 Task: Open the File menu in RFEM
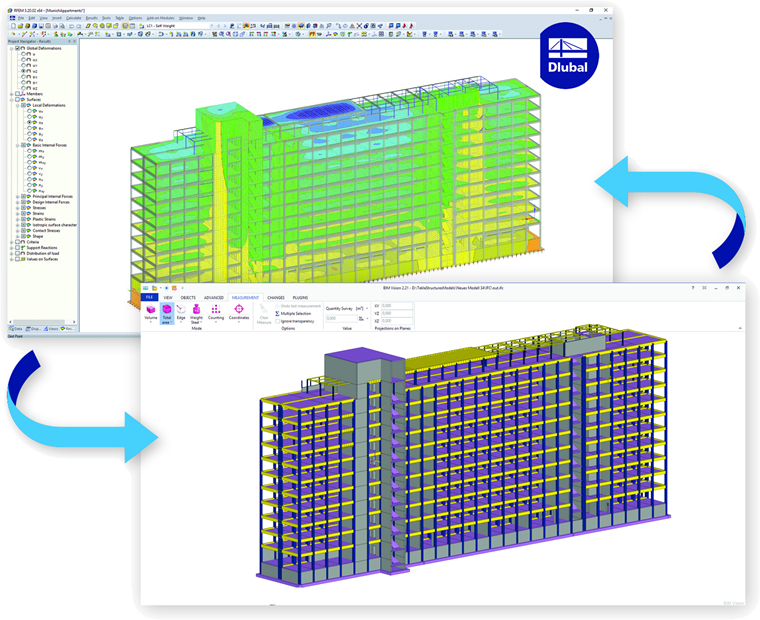(21, 18)
